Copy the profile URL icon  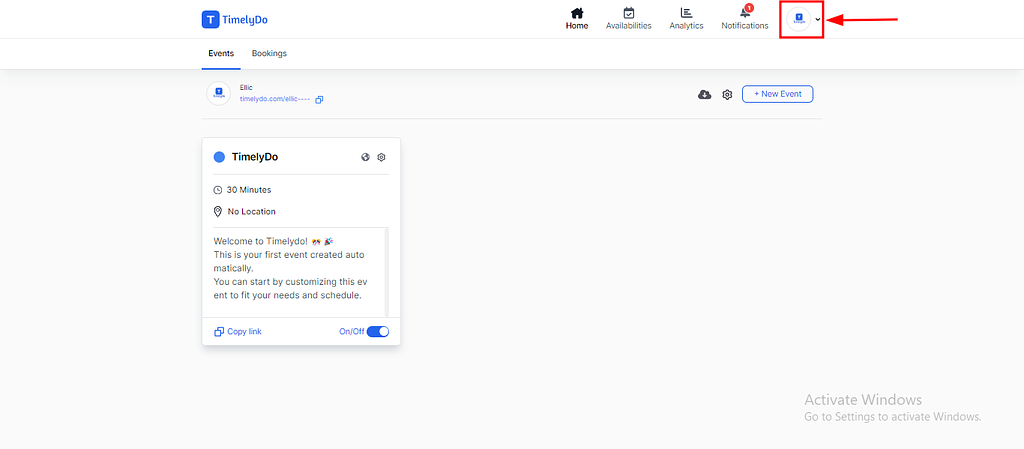point(319,100)
